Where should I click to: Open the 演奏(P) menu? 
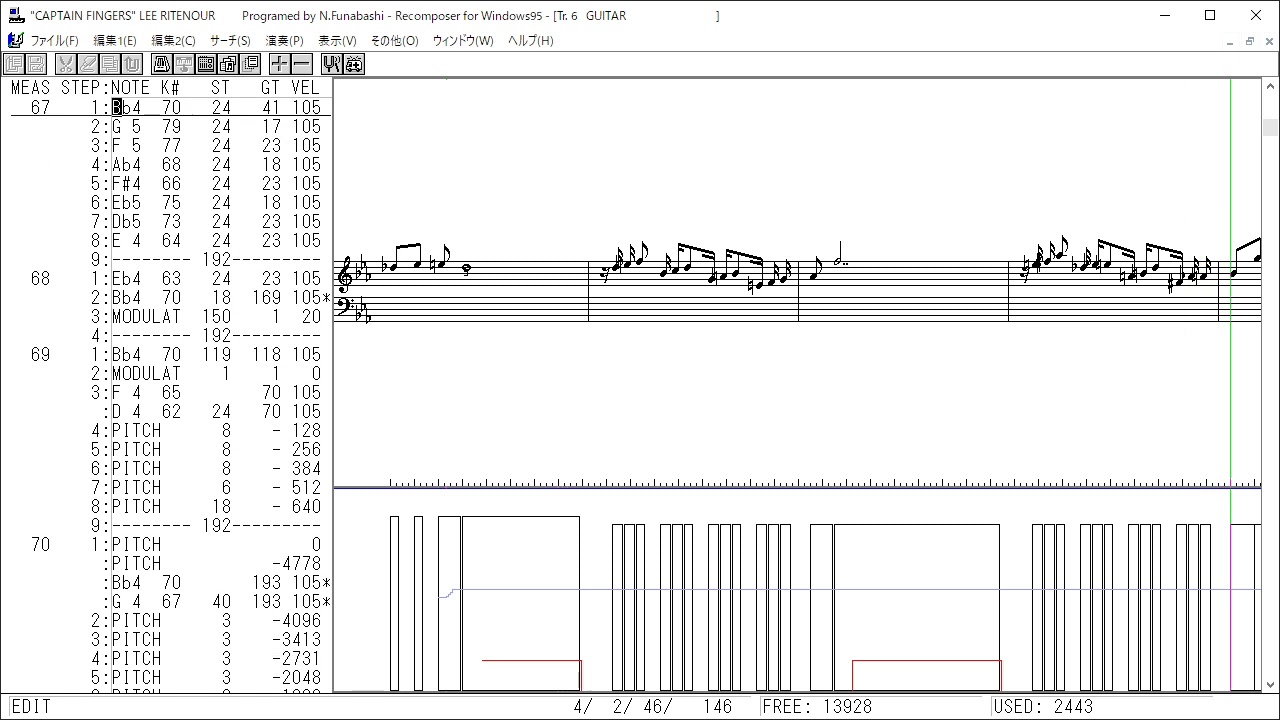pos(284,41)
